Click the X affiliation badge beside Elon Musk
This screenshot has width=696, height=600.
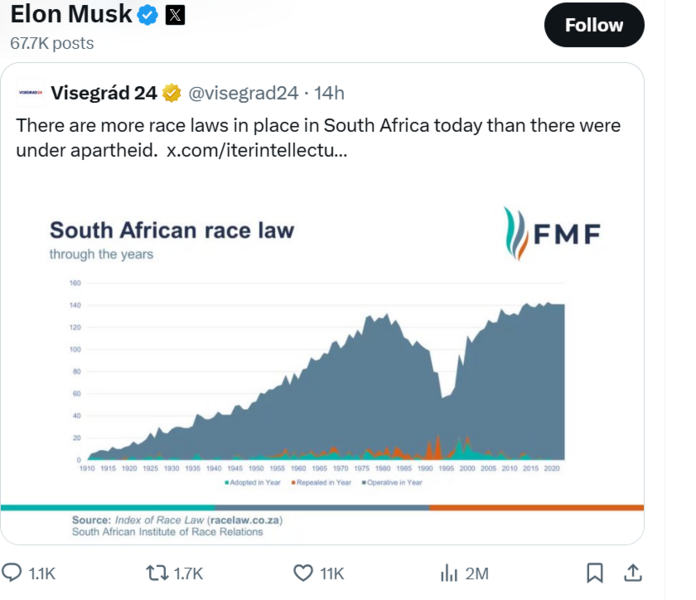point(174,15)
